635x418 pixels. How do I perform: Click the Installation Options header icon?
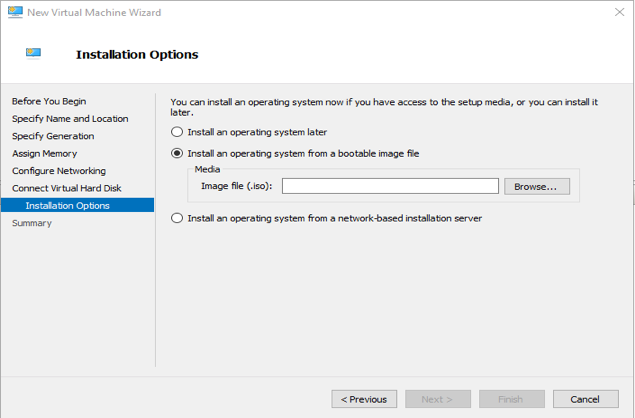pyautogui.click(x=34, y=54)
